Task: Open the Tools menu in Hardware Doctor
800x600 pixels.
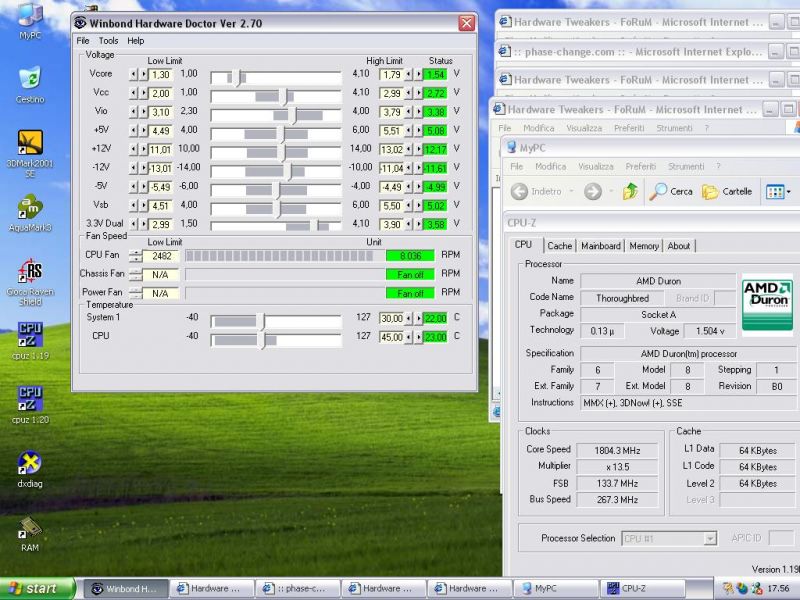Action: click(x=108, y=41)
